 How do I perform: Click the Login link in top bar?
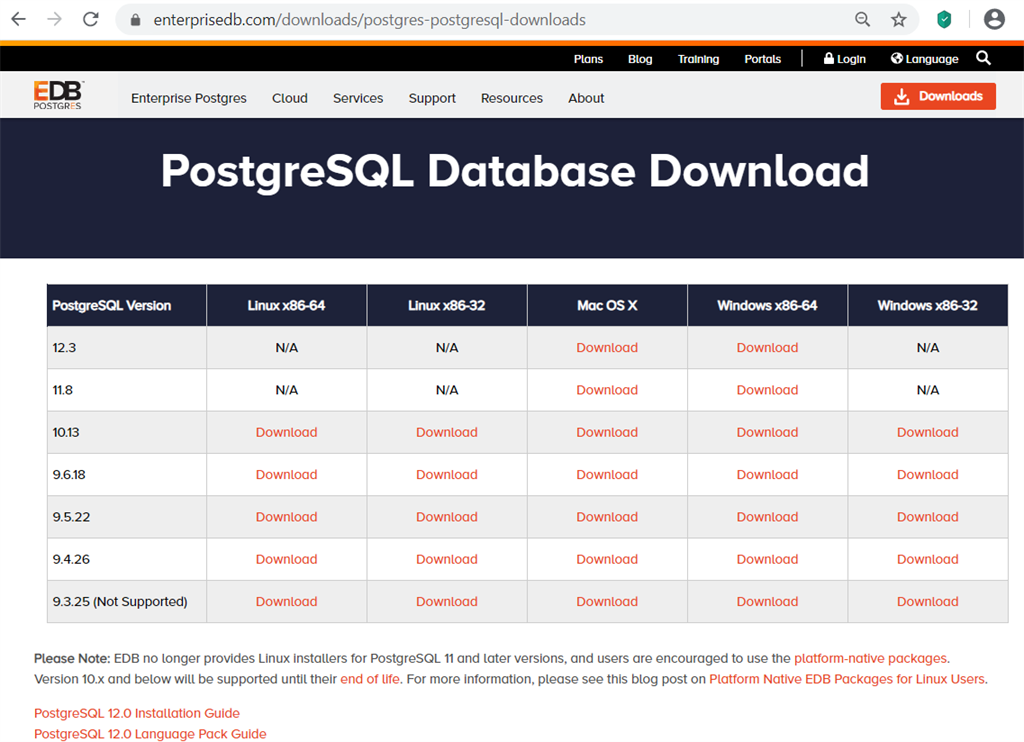[845, 59]
